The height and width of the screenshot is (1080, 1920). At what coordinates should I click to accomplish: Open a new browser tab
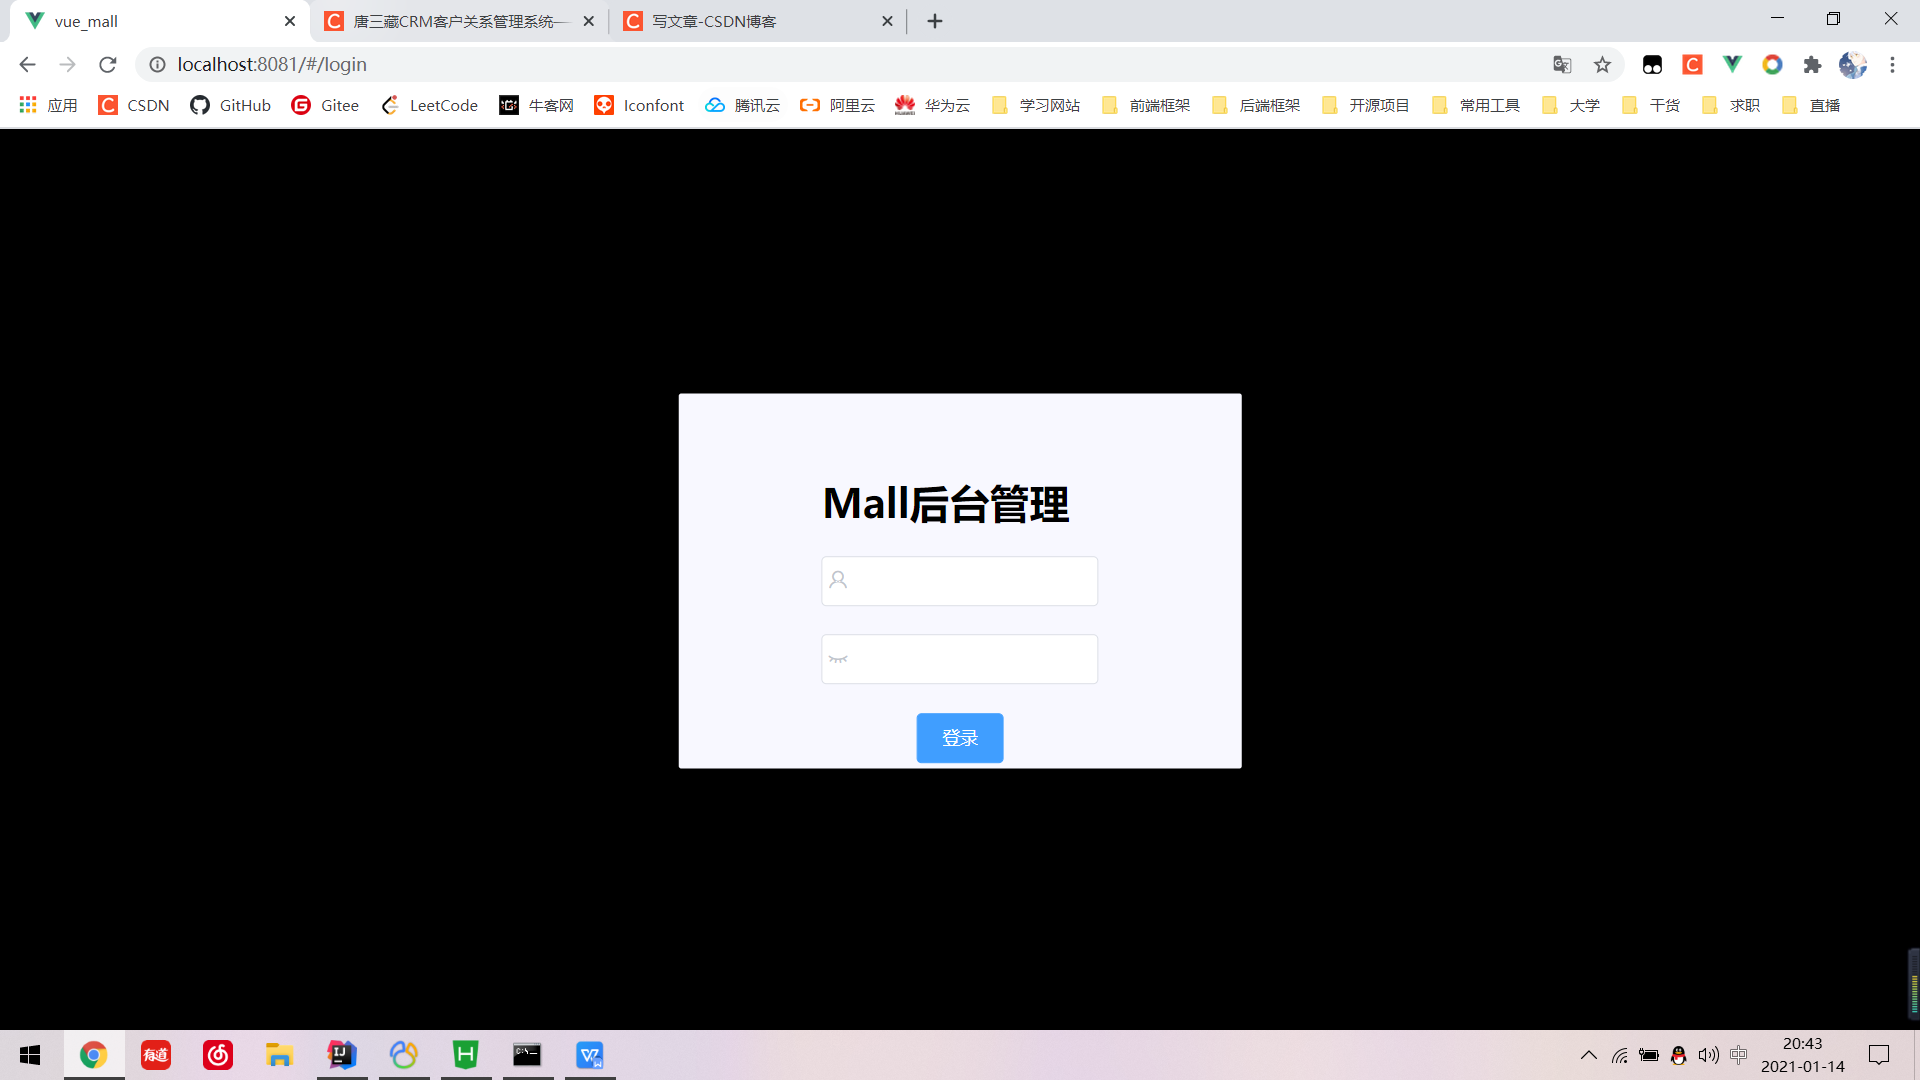(935, 21)
